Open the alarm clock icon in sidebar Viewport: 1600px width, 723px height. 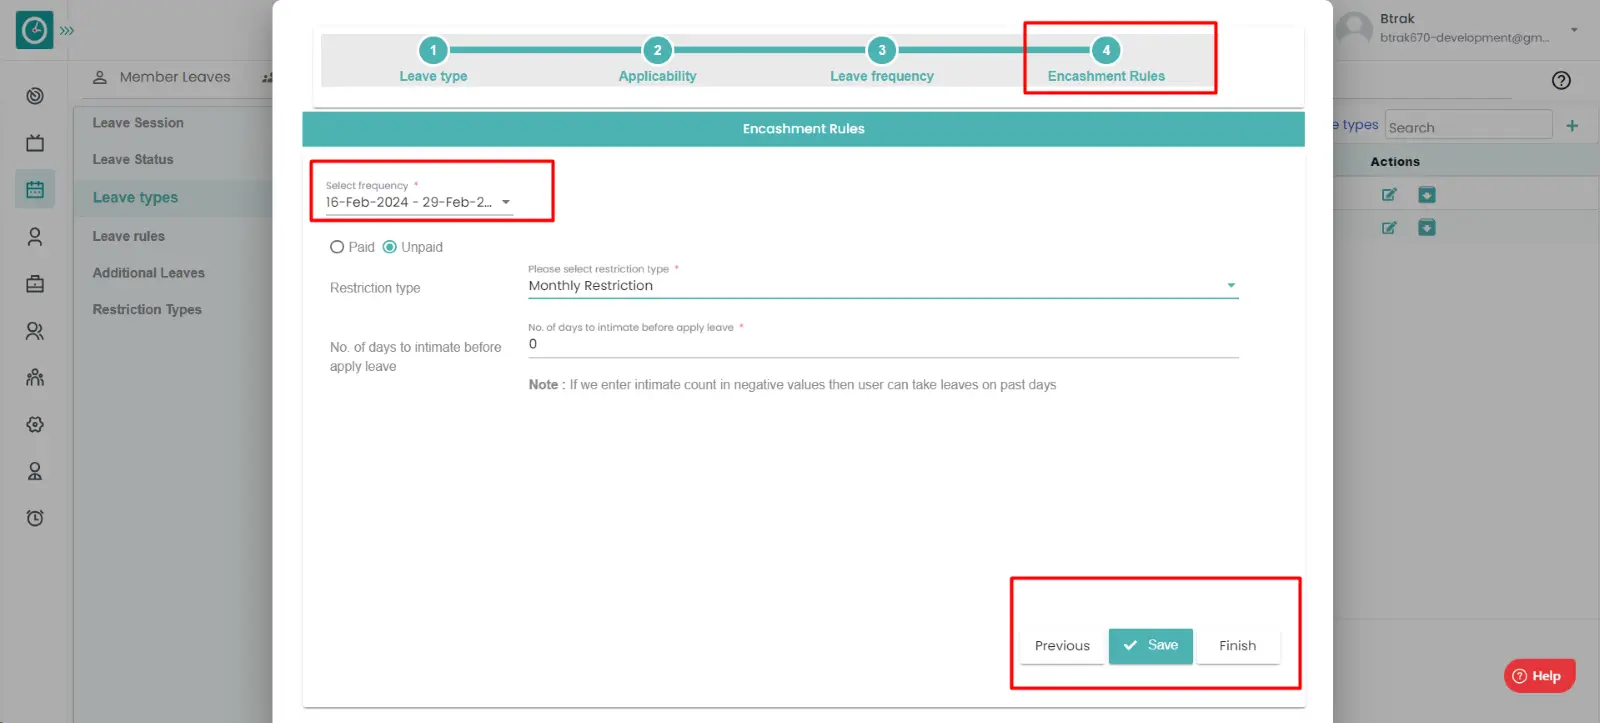35,518
